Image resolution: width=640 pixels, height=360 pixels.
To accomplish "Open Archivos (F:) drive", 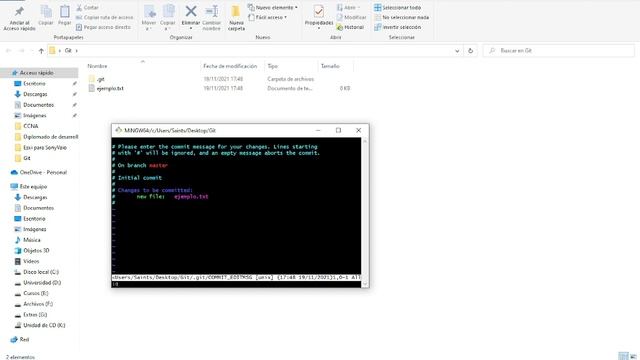I will [38, 304].
